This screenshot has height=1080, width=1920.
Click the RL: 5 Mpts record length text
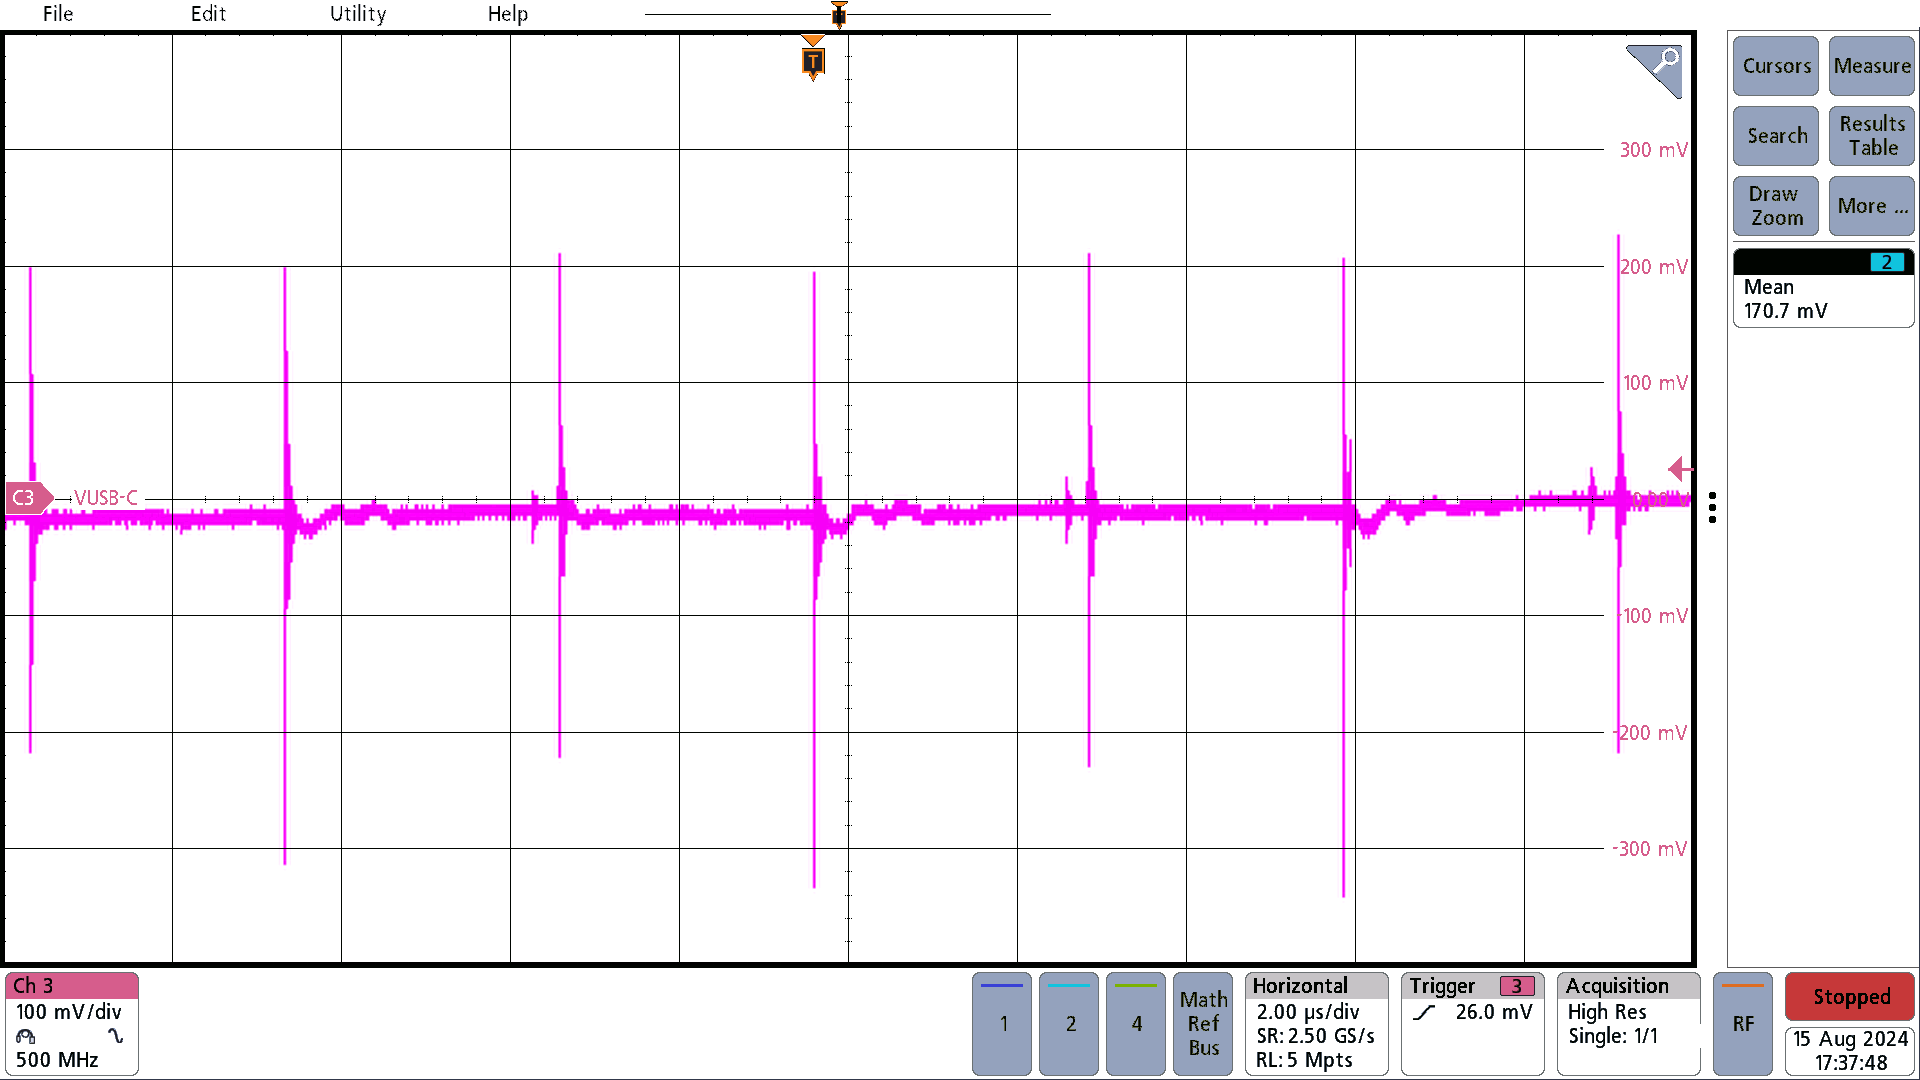(1304, 1060)
